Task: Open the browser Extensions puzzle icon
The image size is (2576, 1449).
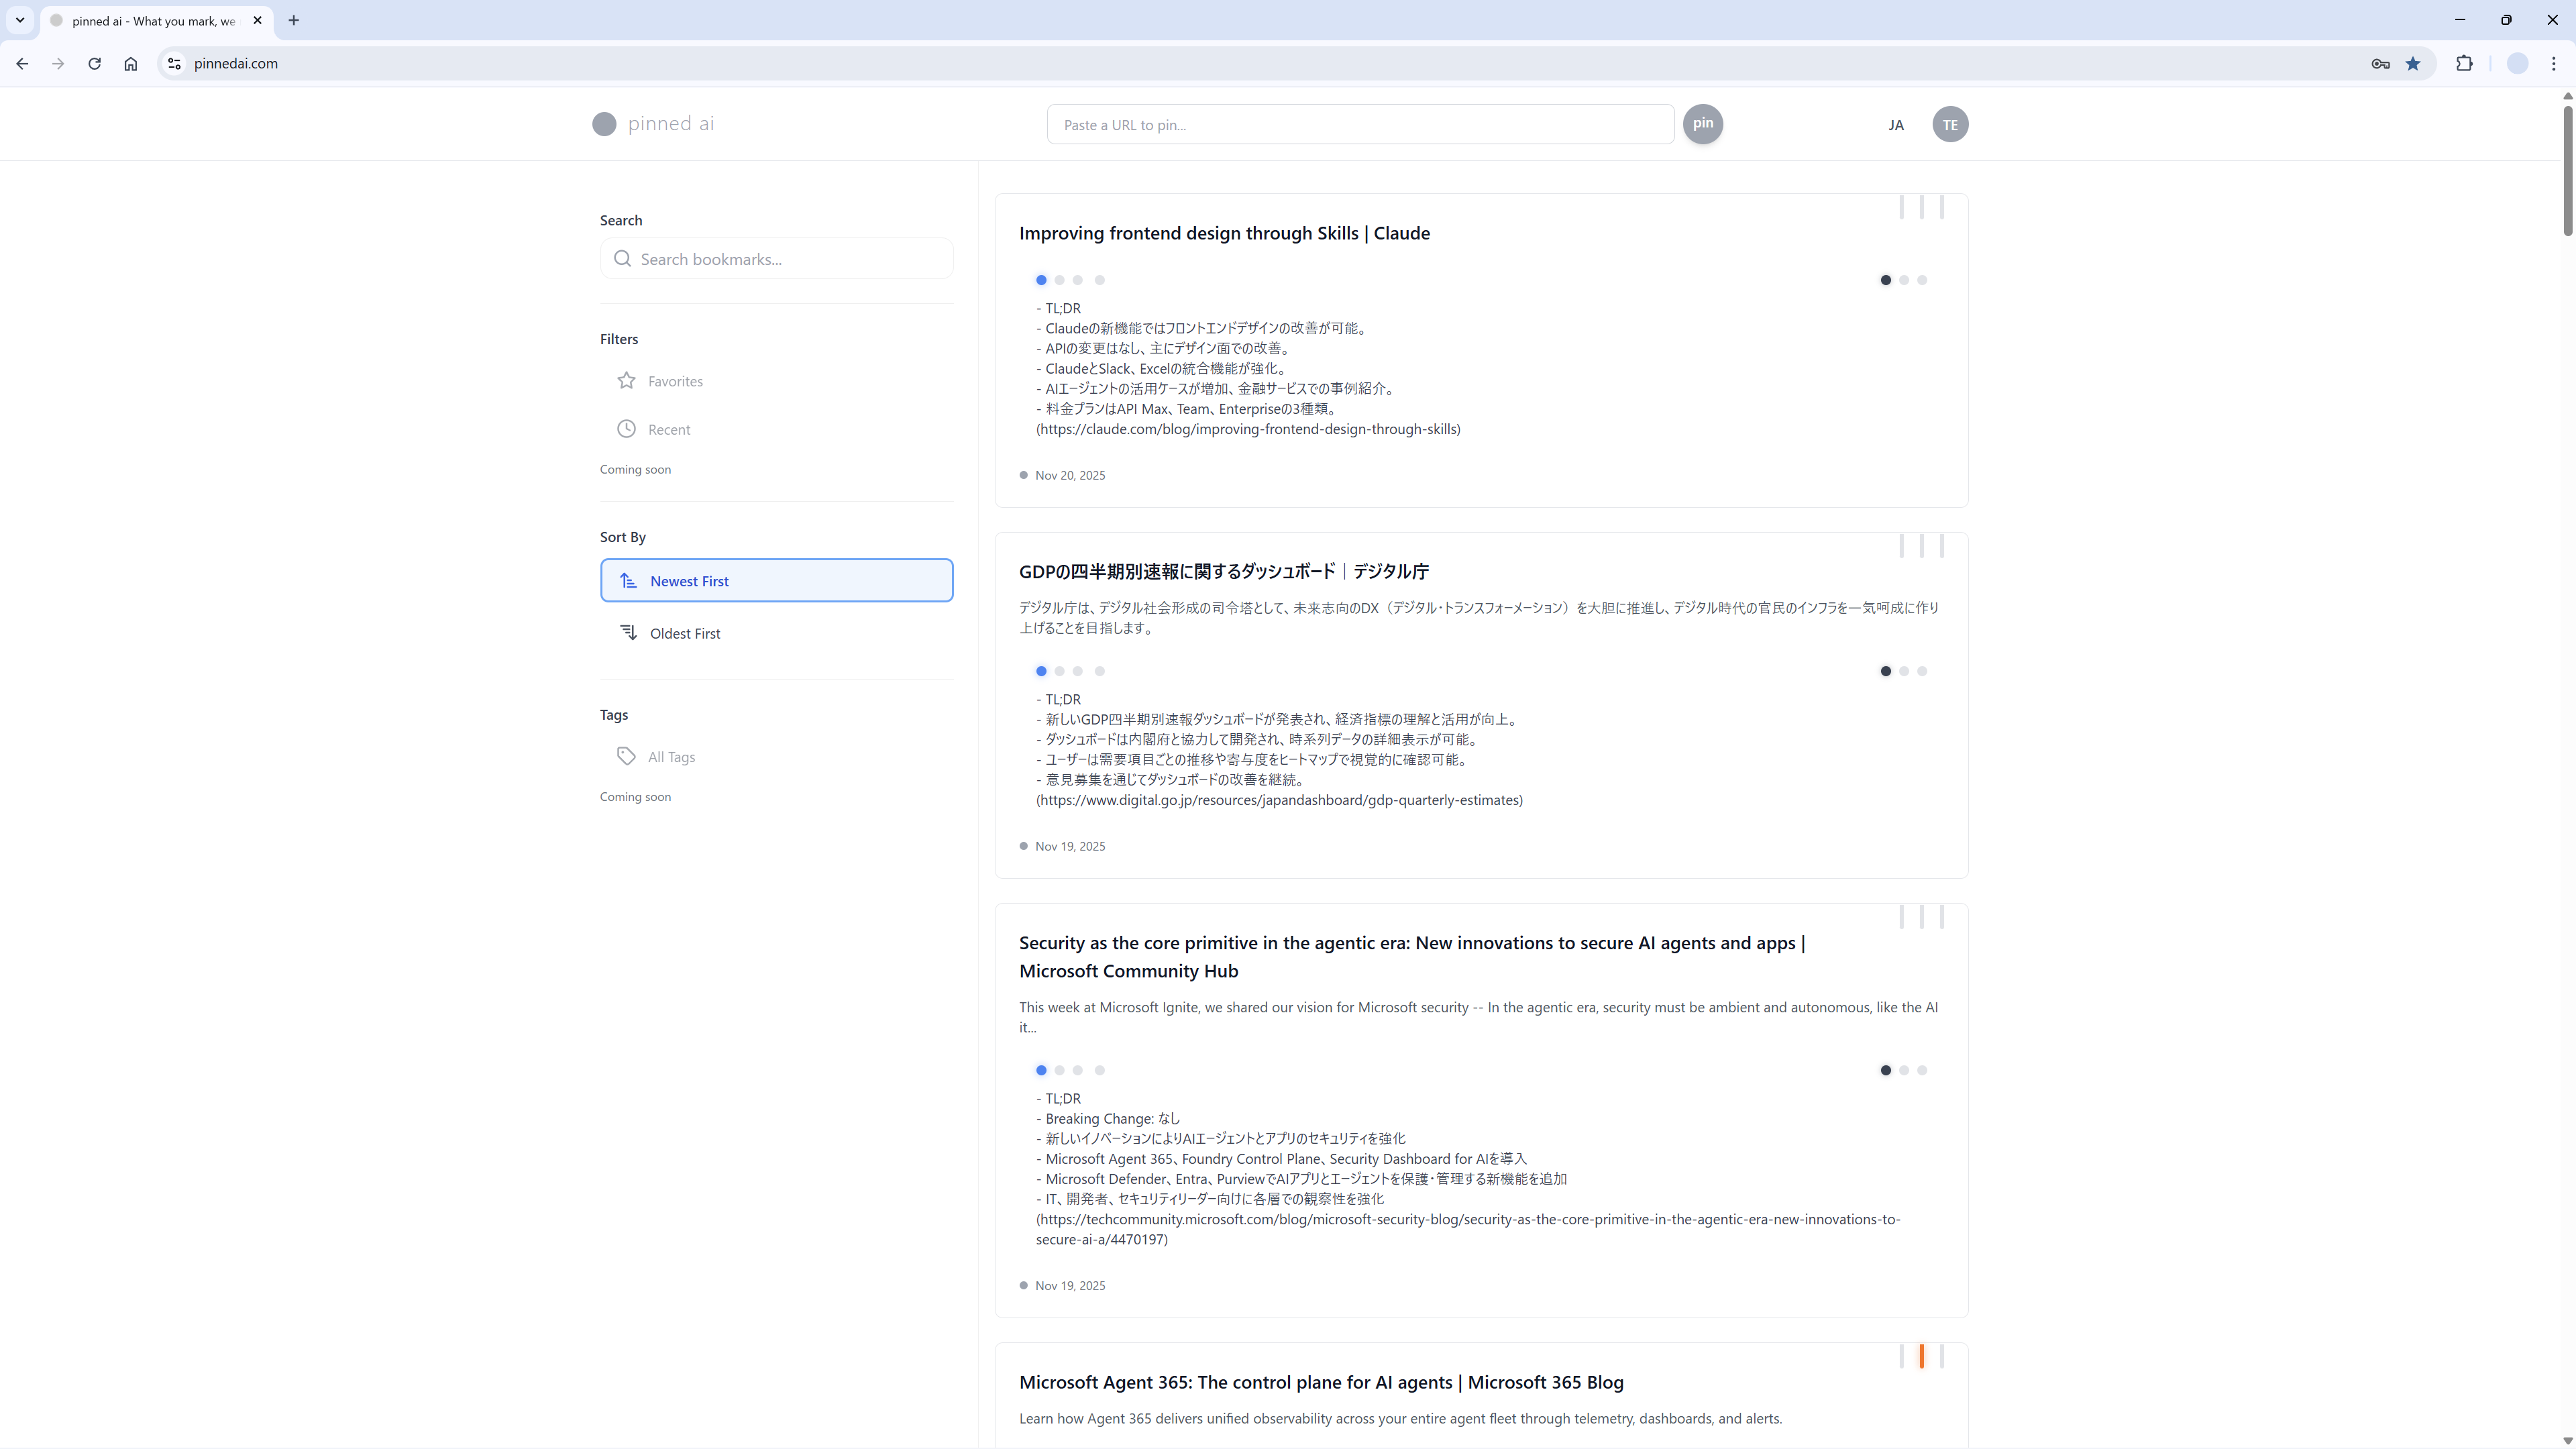Action: click(x=2464, y=63)
